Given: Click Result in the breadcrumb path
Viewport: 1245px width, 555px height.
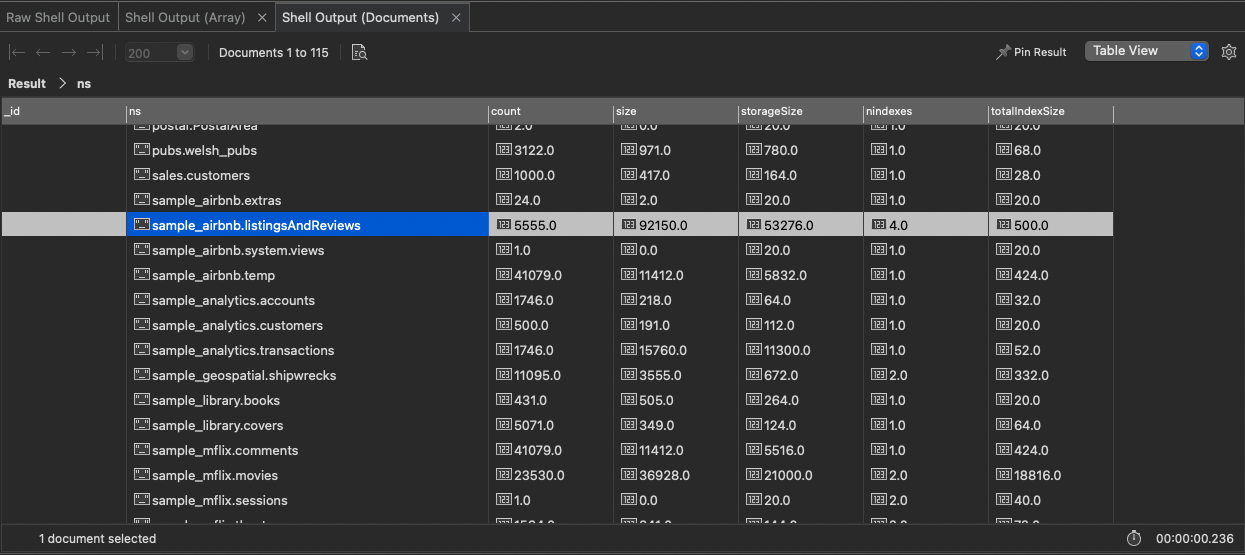Looking at the screenshot, I should point(27,84).
